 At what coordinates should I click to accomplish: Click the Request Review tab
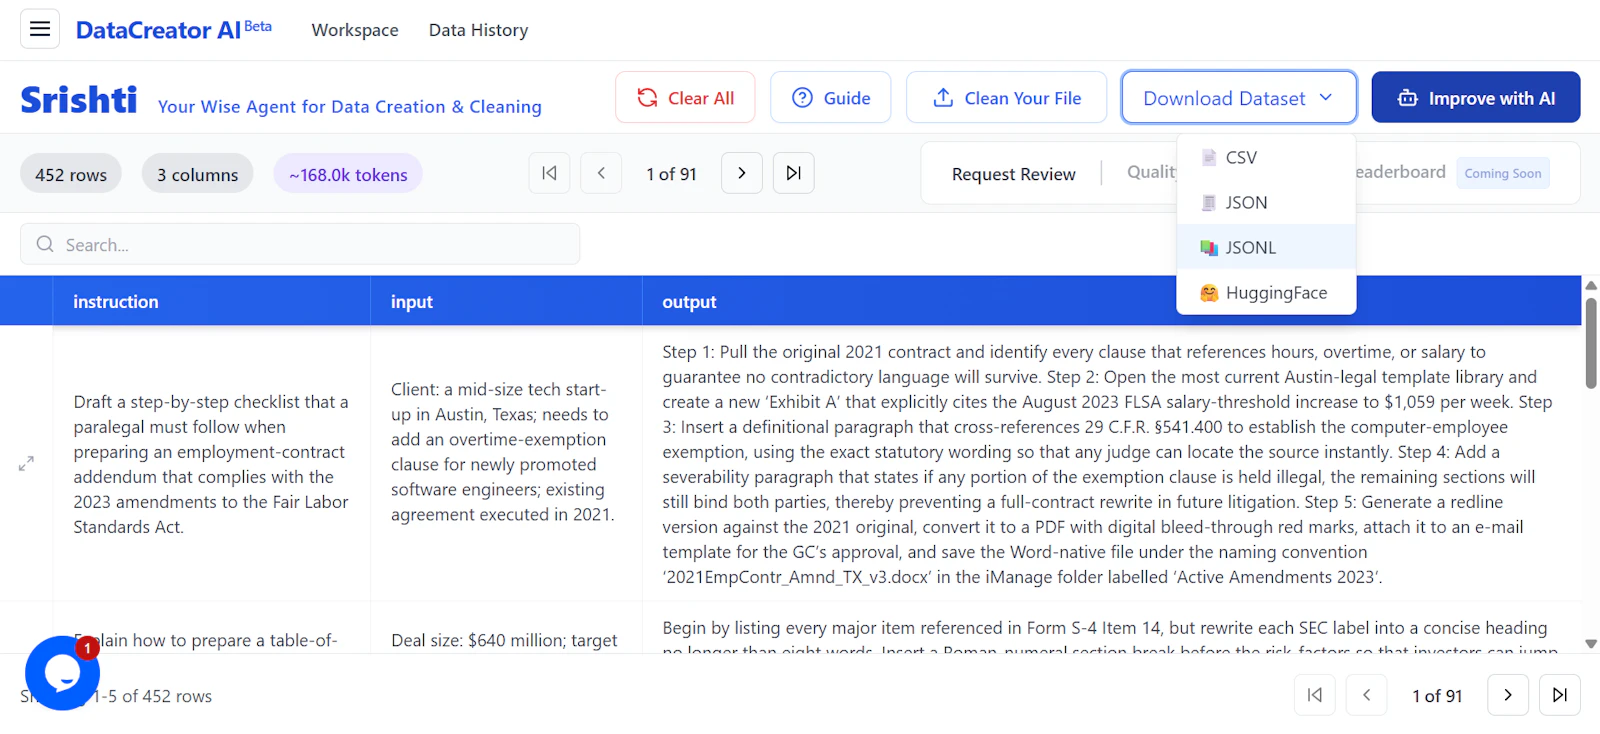click(1014, 174)
